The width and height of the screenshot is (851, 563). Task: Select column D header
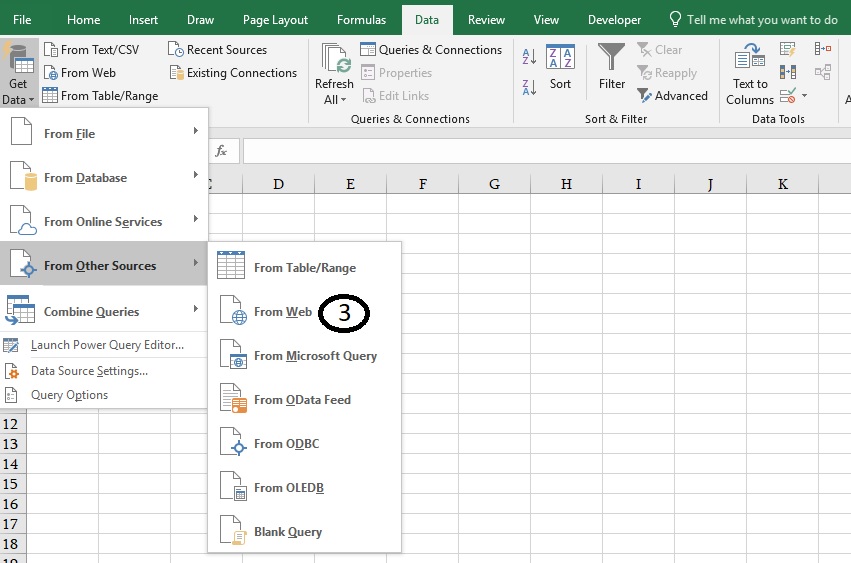tap(278, 184)
